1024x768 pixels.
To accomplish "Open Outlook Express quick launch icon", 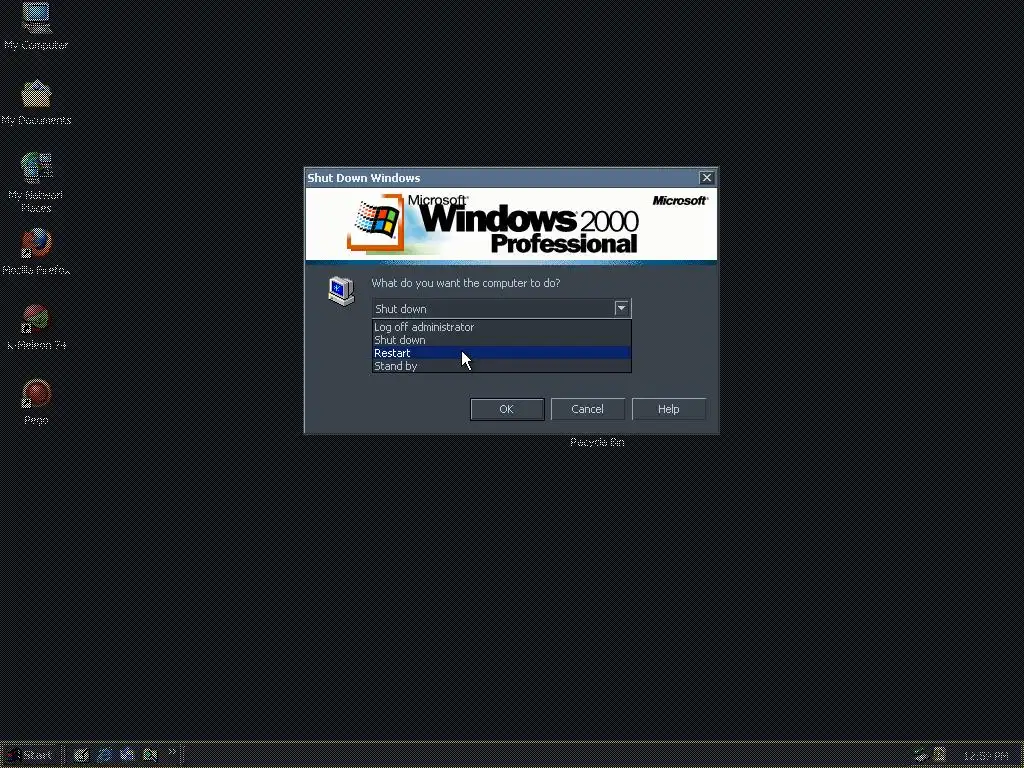I will 127,755.
